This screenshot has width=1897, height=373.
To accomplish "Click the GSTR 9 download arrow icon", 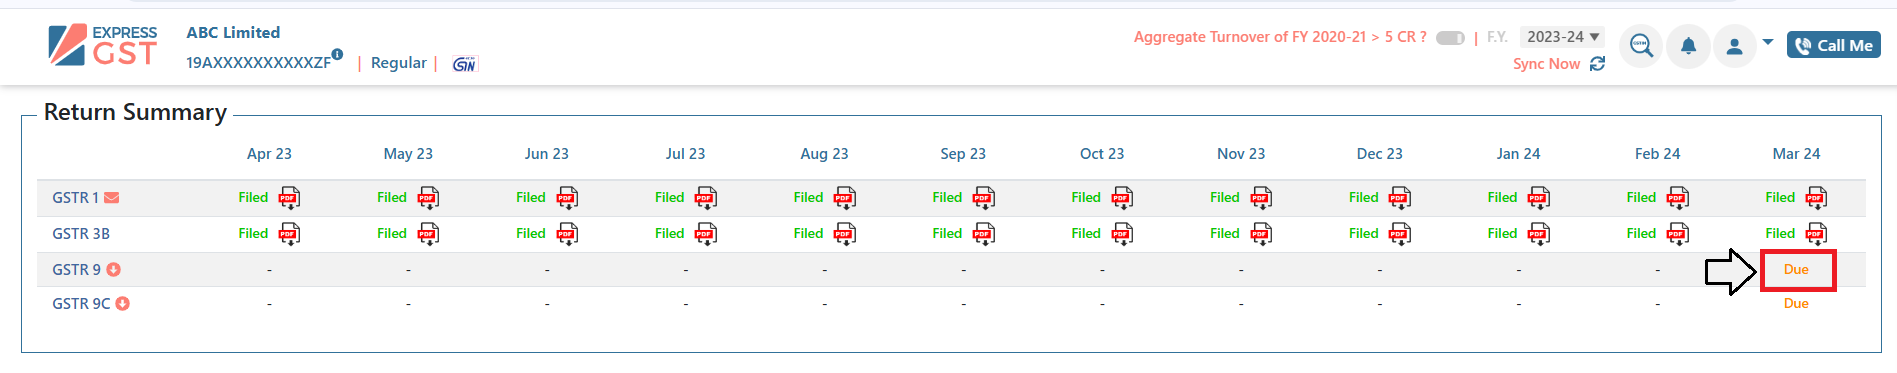I will coord(114,270).
